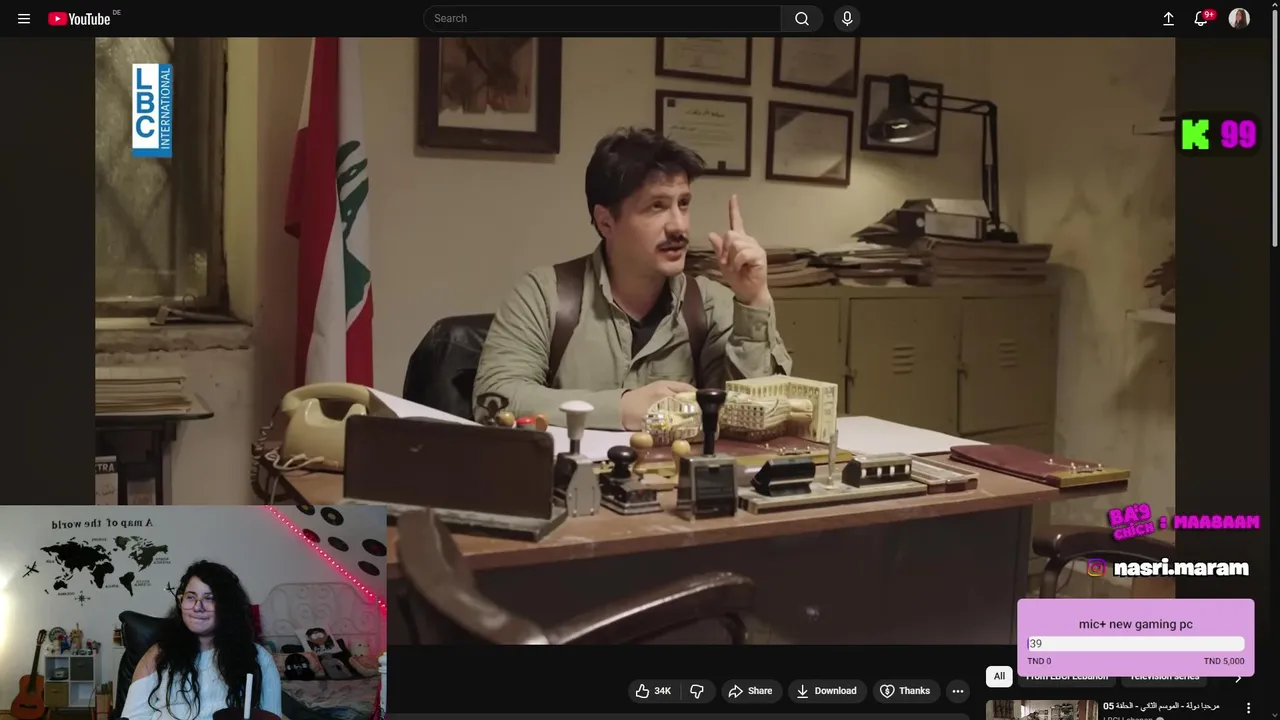This screenshot has width=1280, height=720.
Task: Open the recommended video thumbnail for episode 05
Action: pos(1042,709)
